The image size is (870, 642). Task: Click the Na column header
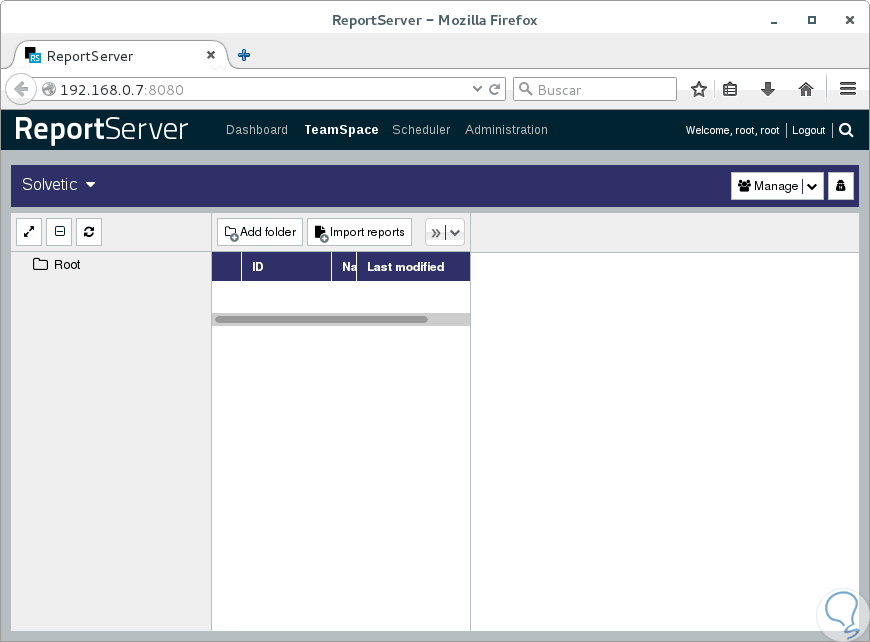[345, 267]
